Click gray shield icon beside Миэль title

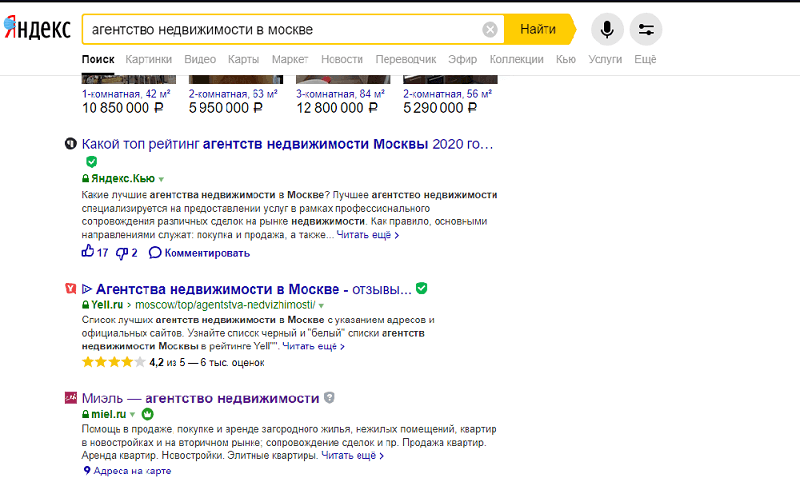coord(330,397)
